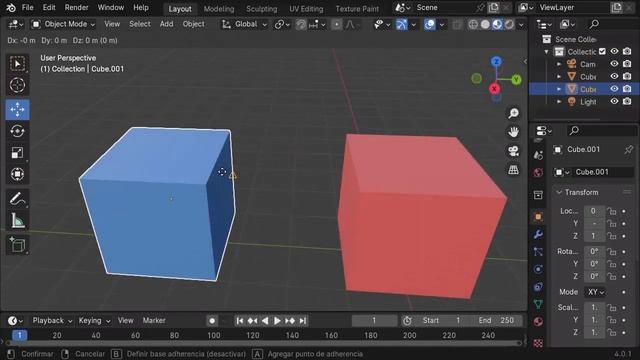Disable rendering for the Camera
640x360 pixels.
click(627, 64)
